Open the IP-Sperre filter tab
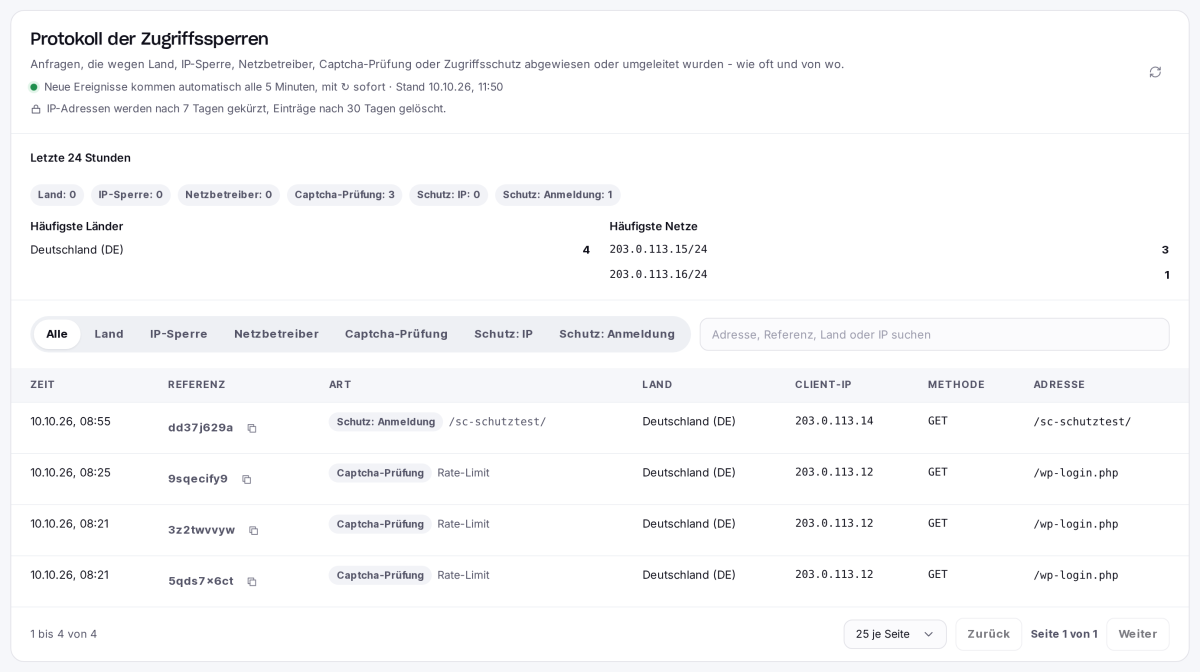This screenshot has height=672, width=1200. click(x=179, y=334)
